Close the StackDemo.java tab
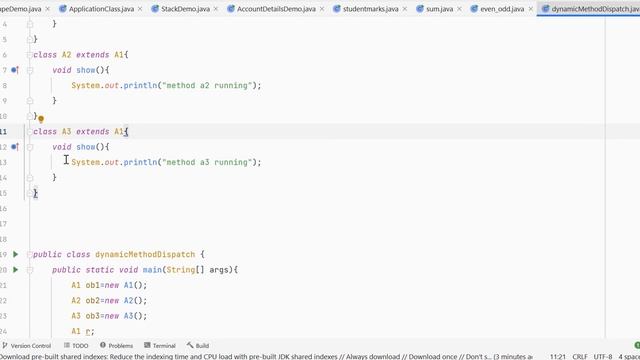 [x=216, y=9]
